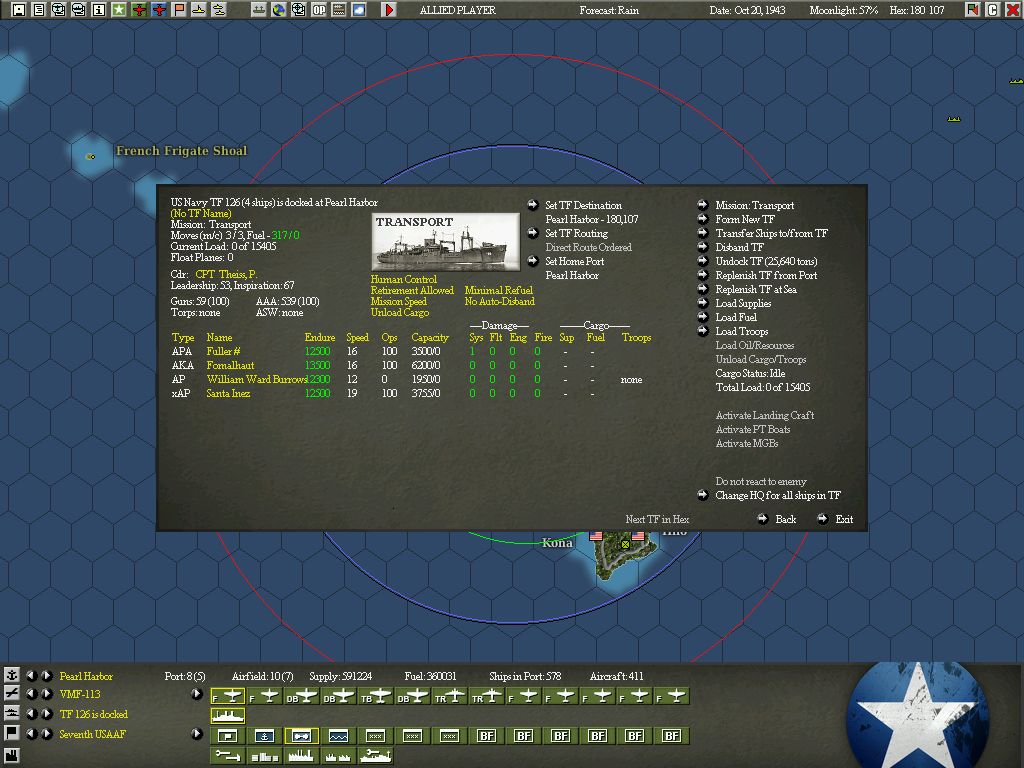Screen dimensions: 1024x768
Task: Open ship Santa Inez details
Action: click(x=228, y=393)
